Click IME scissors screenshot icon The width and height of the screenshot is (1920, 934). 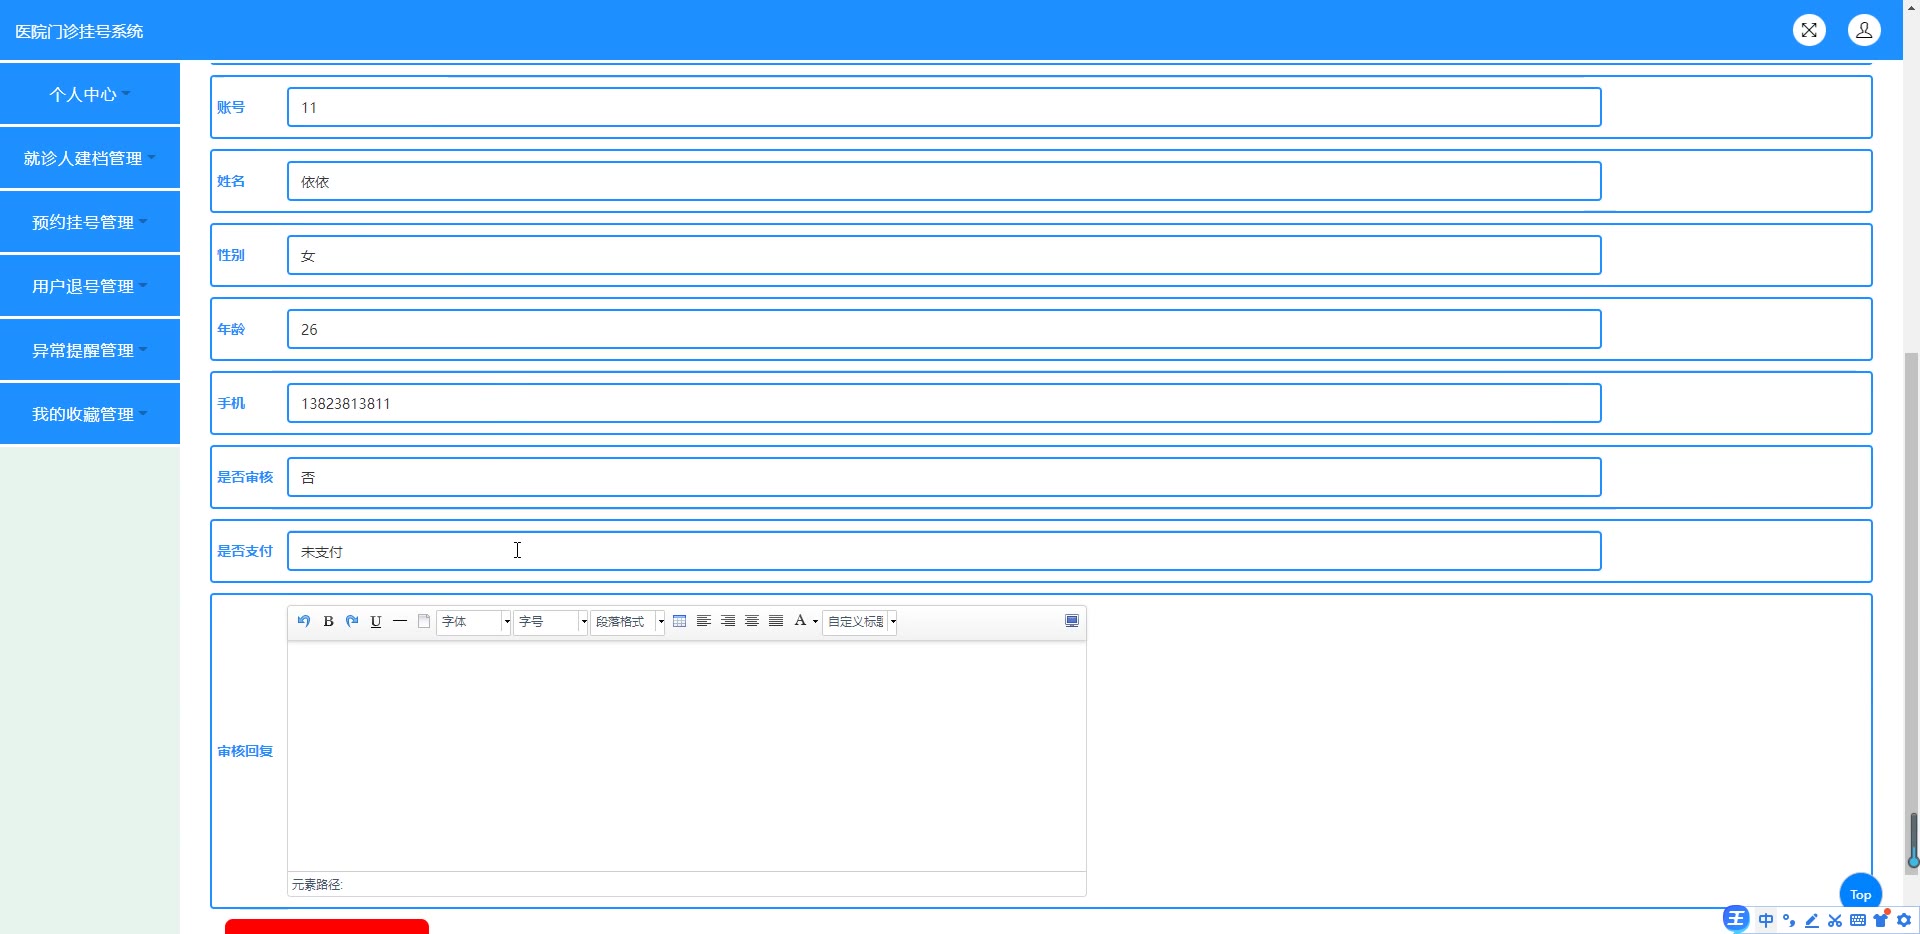point(1835,920)
